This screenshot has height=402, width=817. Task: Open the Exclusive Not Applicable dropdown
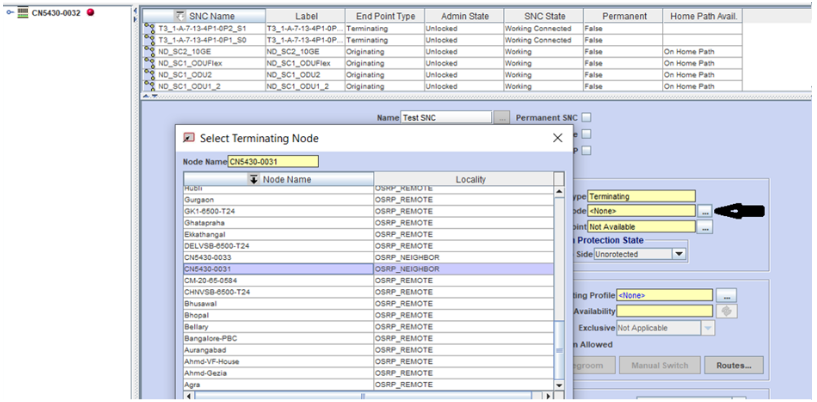708,328
